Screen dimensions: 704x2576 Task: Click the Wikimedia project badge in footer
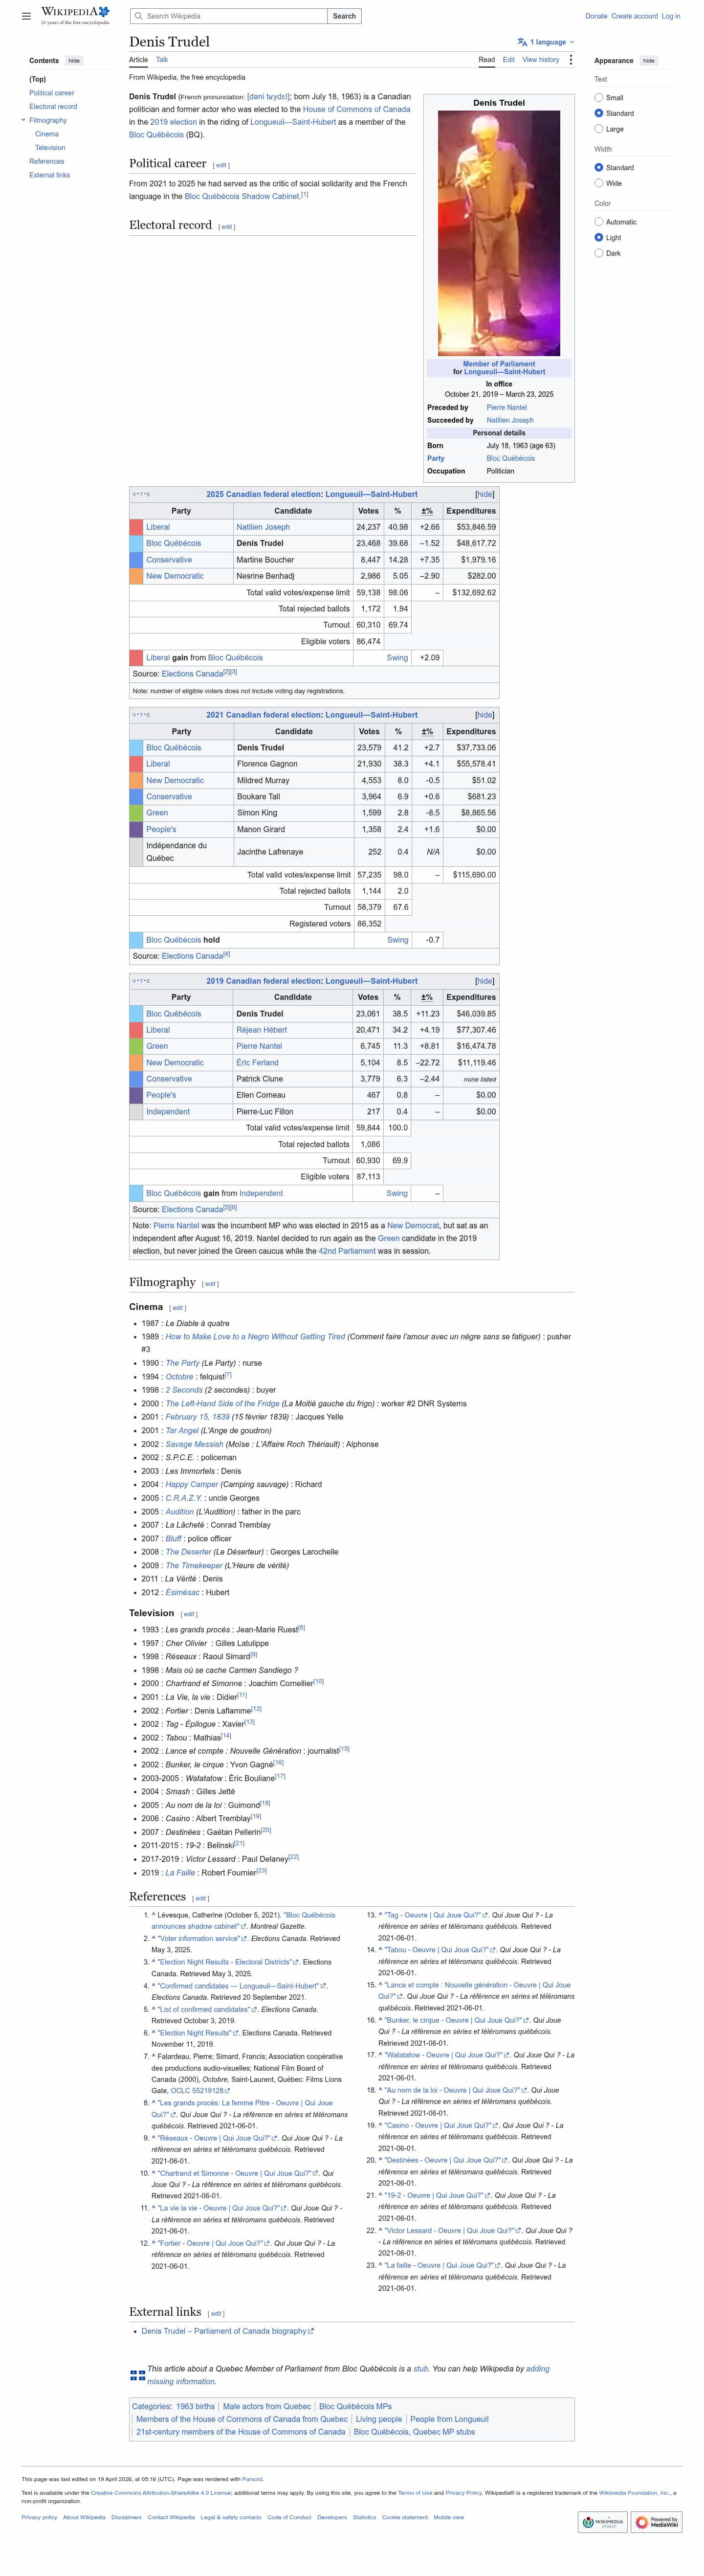(x=602, y=2522)
